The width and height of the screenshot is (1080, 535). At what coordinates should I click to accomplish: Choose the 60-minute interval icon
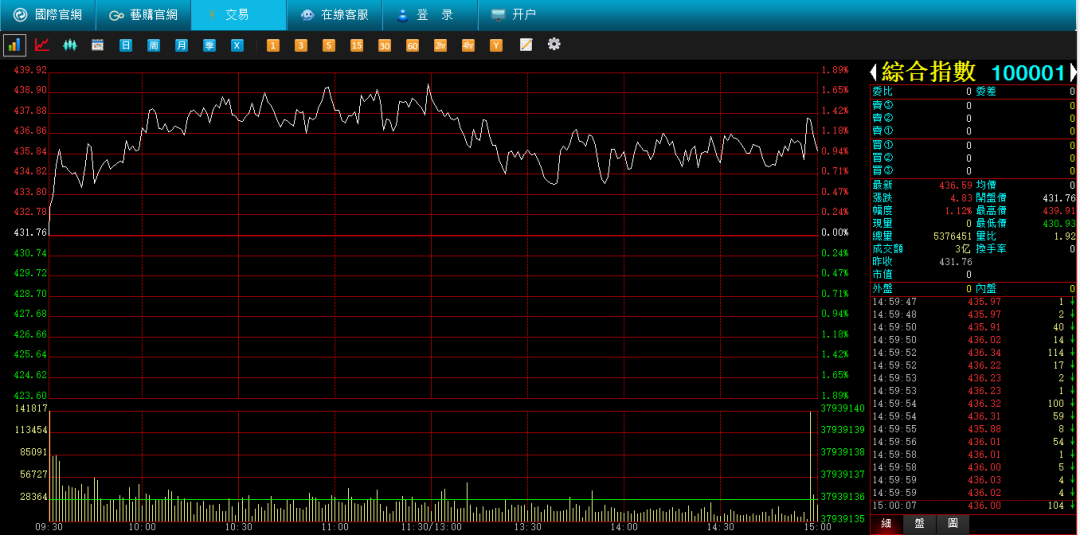click(413, 45)
